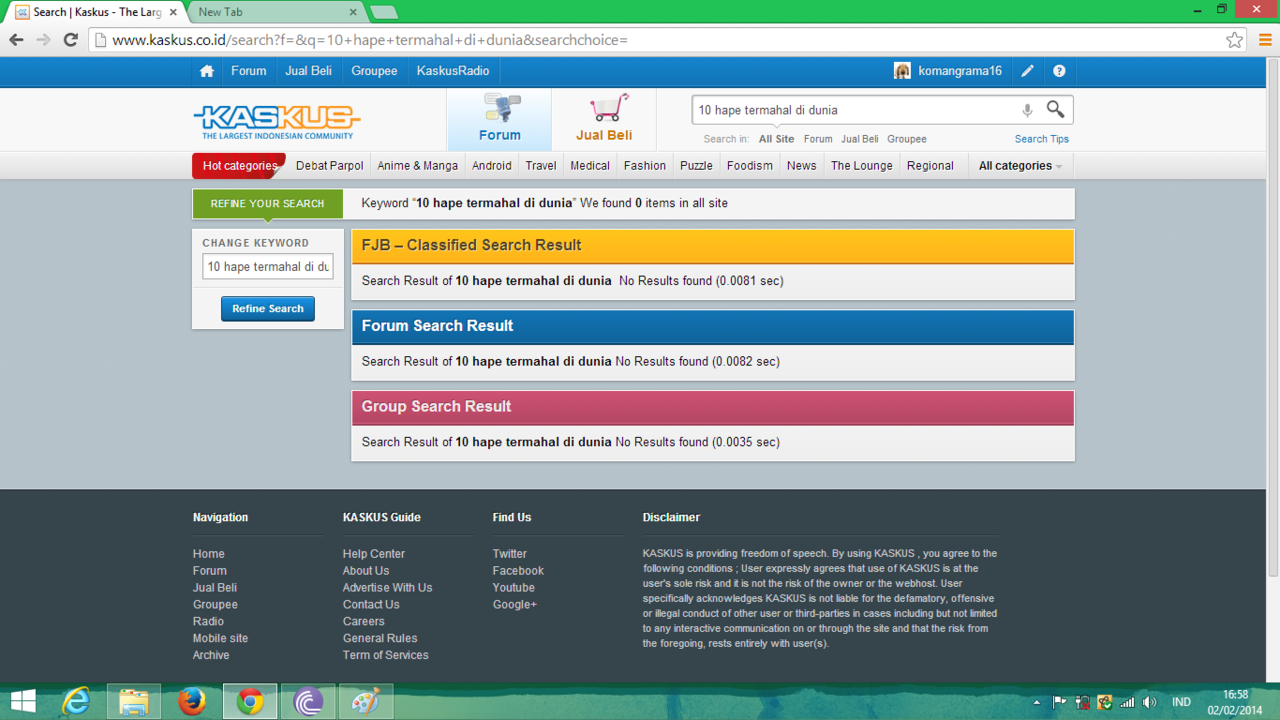Open Jual Beli in the top bar
This screenshot has width=1280, height=720.
pos(308,71)
